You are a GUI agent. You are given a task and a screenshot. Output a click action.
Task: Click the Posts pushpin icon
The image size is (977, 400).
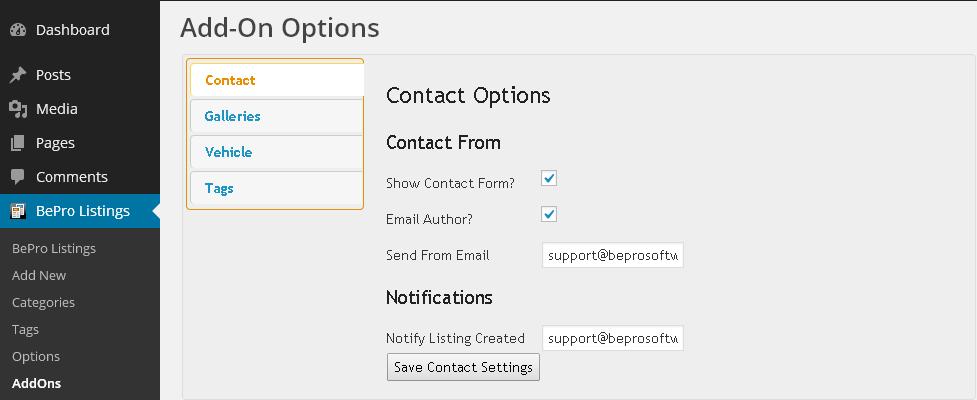(17, 75)
